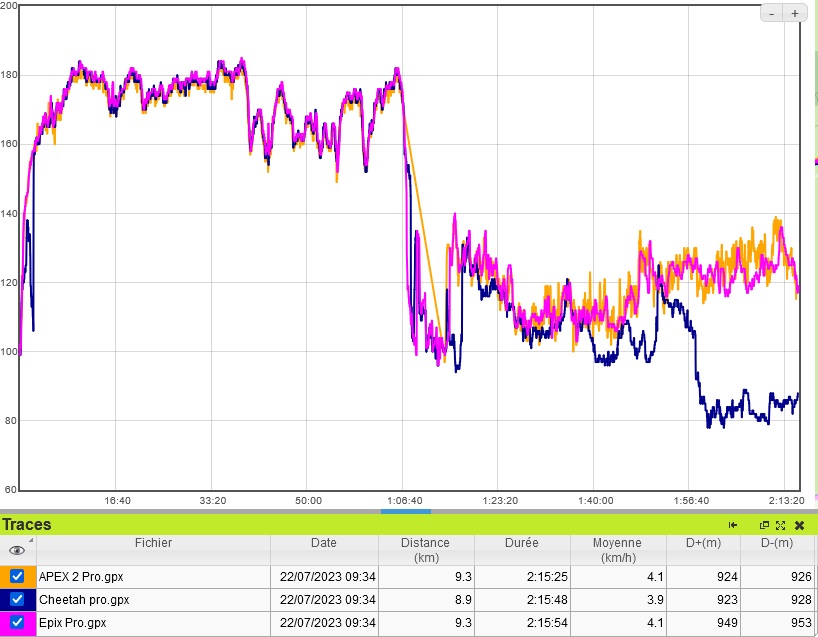The image size is (818, 637).
Task: Detach the Traces panel into a window
Action: click(x=765, y=525)
